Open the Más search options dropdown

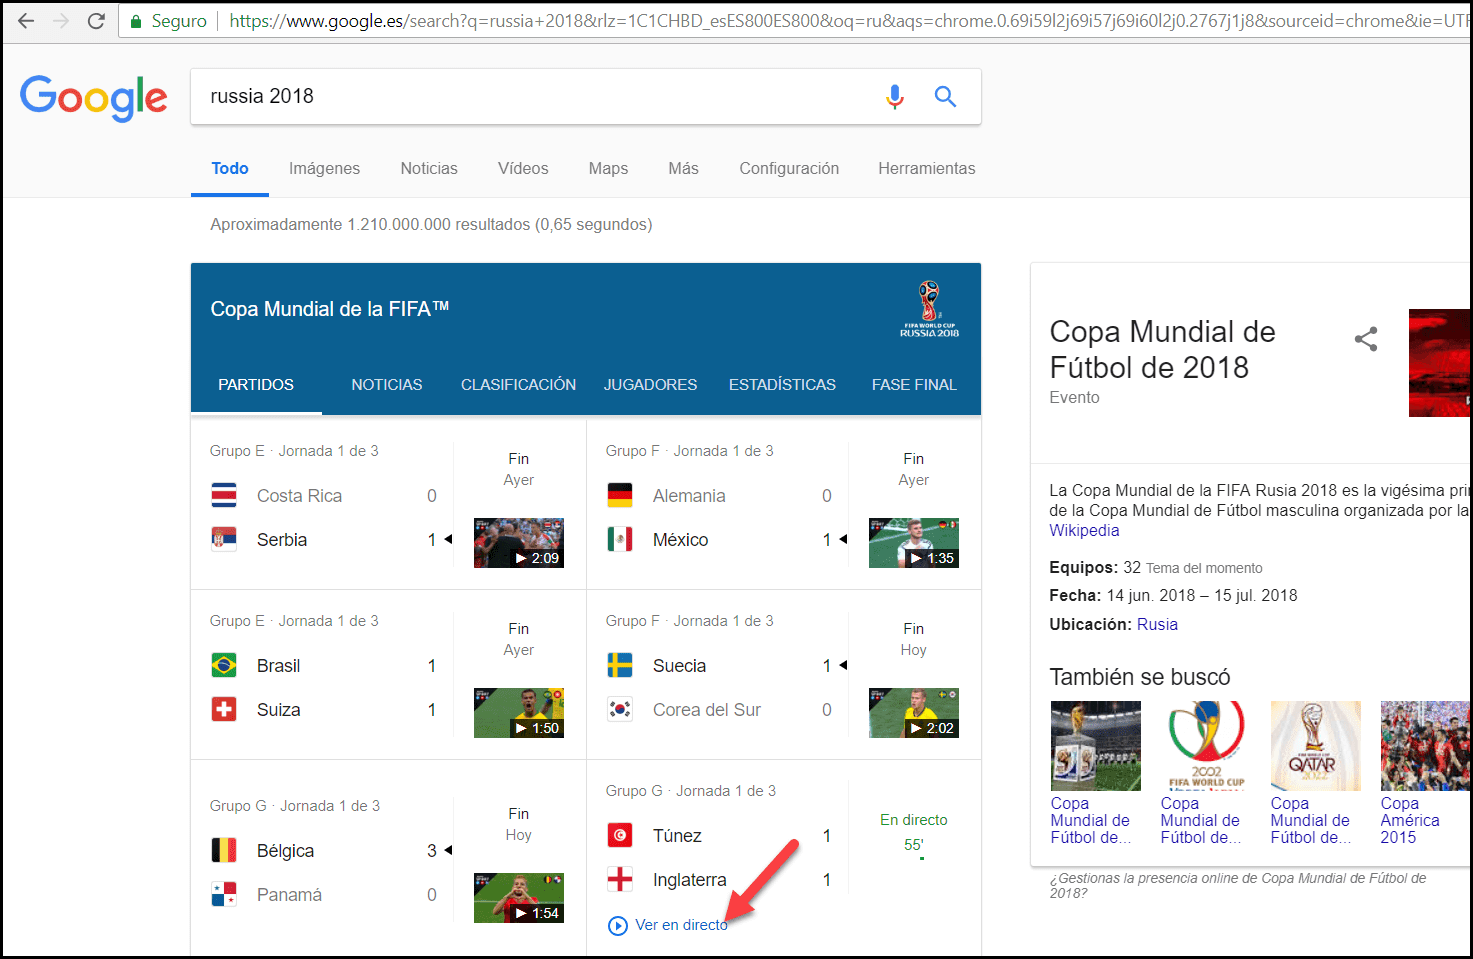pyautogui.click(x=683, y=168)
